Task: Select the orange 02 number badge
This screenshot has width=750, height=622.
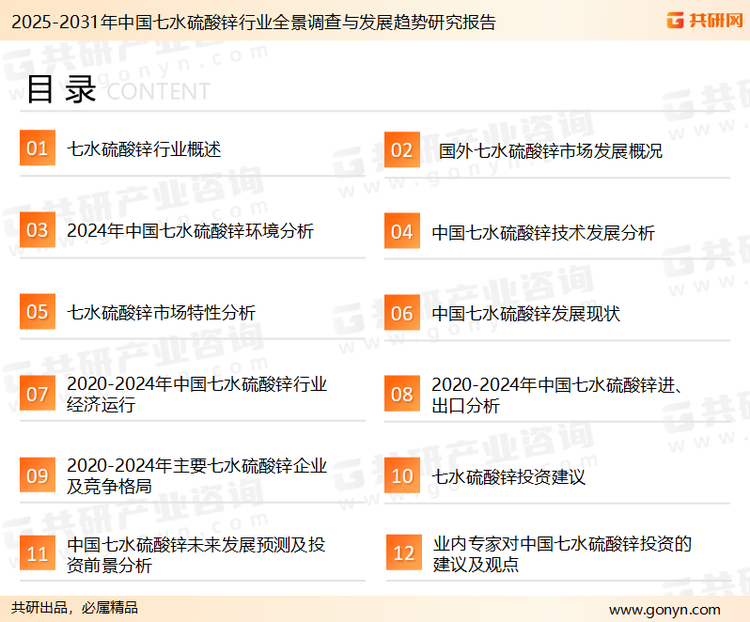Action: pos(402,150)
